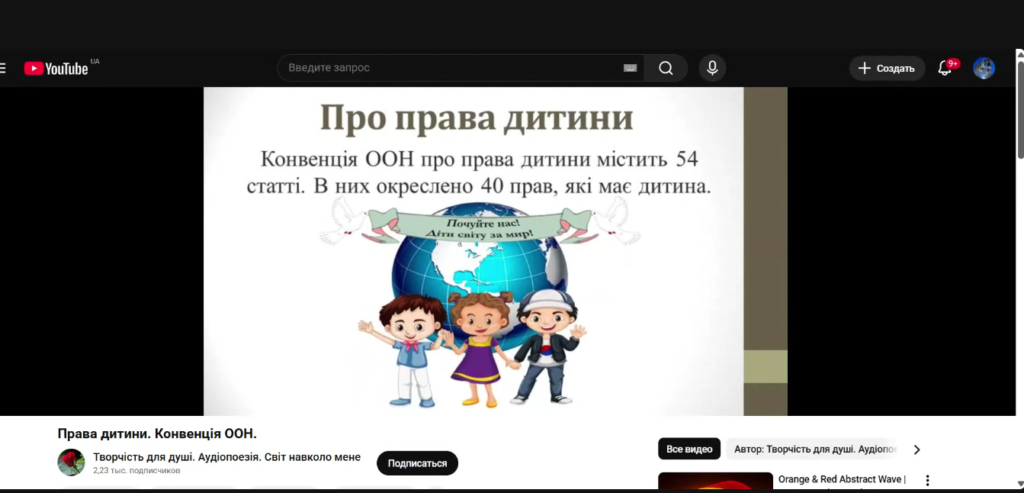
Task: Click the Orange & Red Abstract Wave title
Action: click(840, 479)
